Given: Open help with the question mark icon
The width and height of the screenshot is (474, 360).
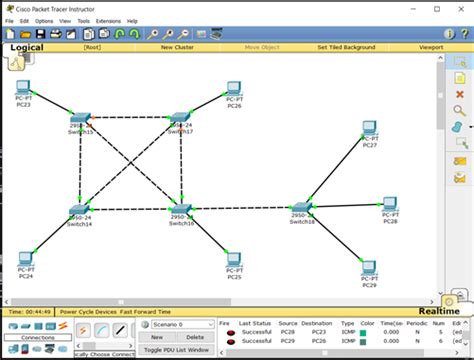Looking at the screenshot, I should coord(464,34).
